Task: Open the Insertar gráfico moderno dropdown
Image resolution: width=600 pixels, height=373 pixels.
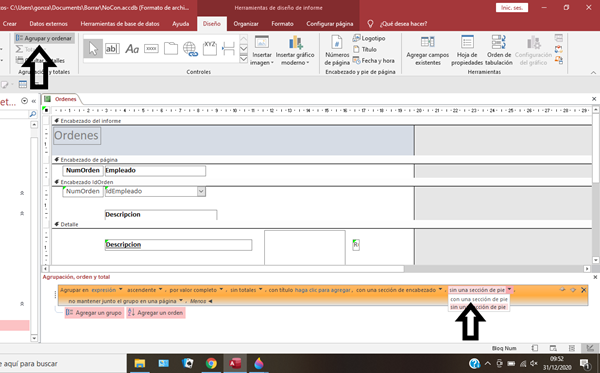Action: point(295,51)
